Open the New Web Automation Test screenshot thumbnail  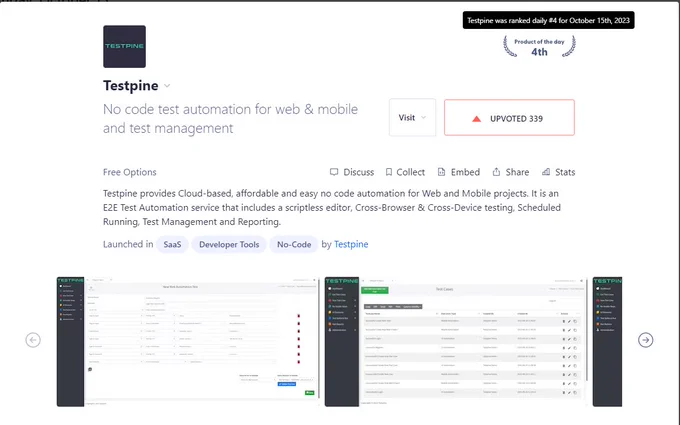pos(188,342)
